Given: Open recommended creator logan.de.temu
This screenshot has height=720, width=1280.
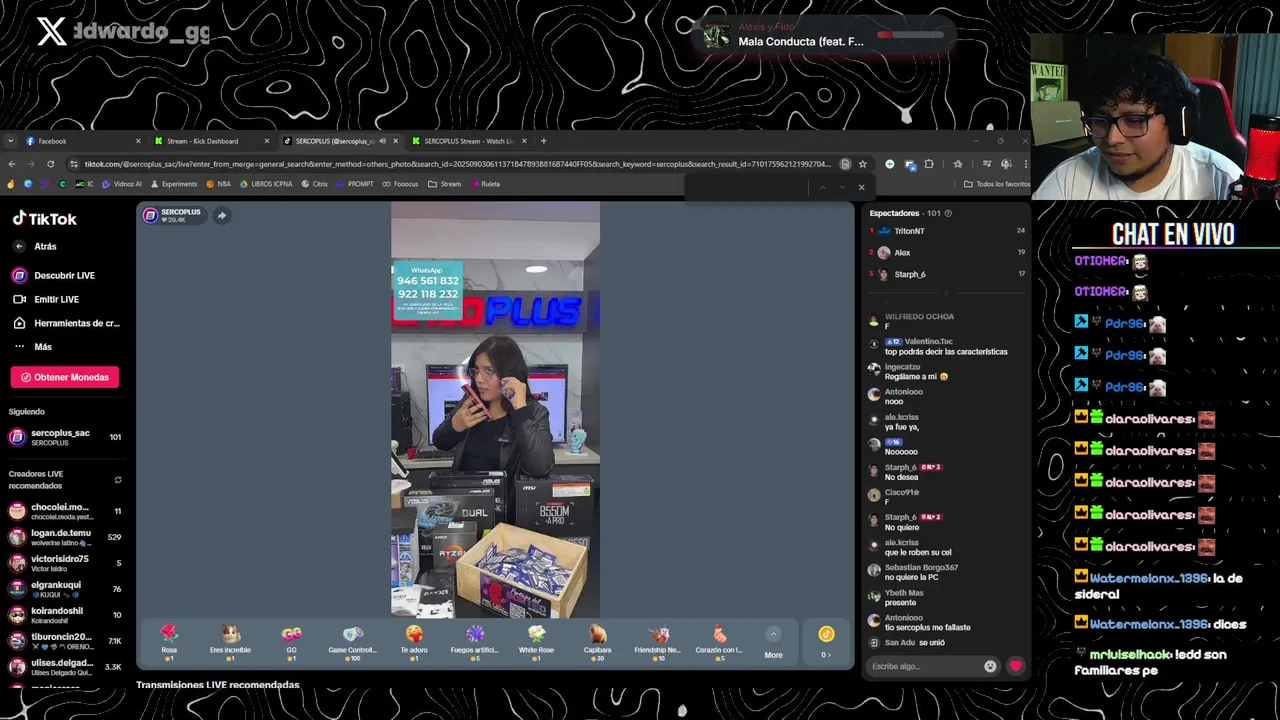Looking at the screenshot, I should click(64, 537).
